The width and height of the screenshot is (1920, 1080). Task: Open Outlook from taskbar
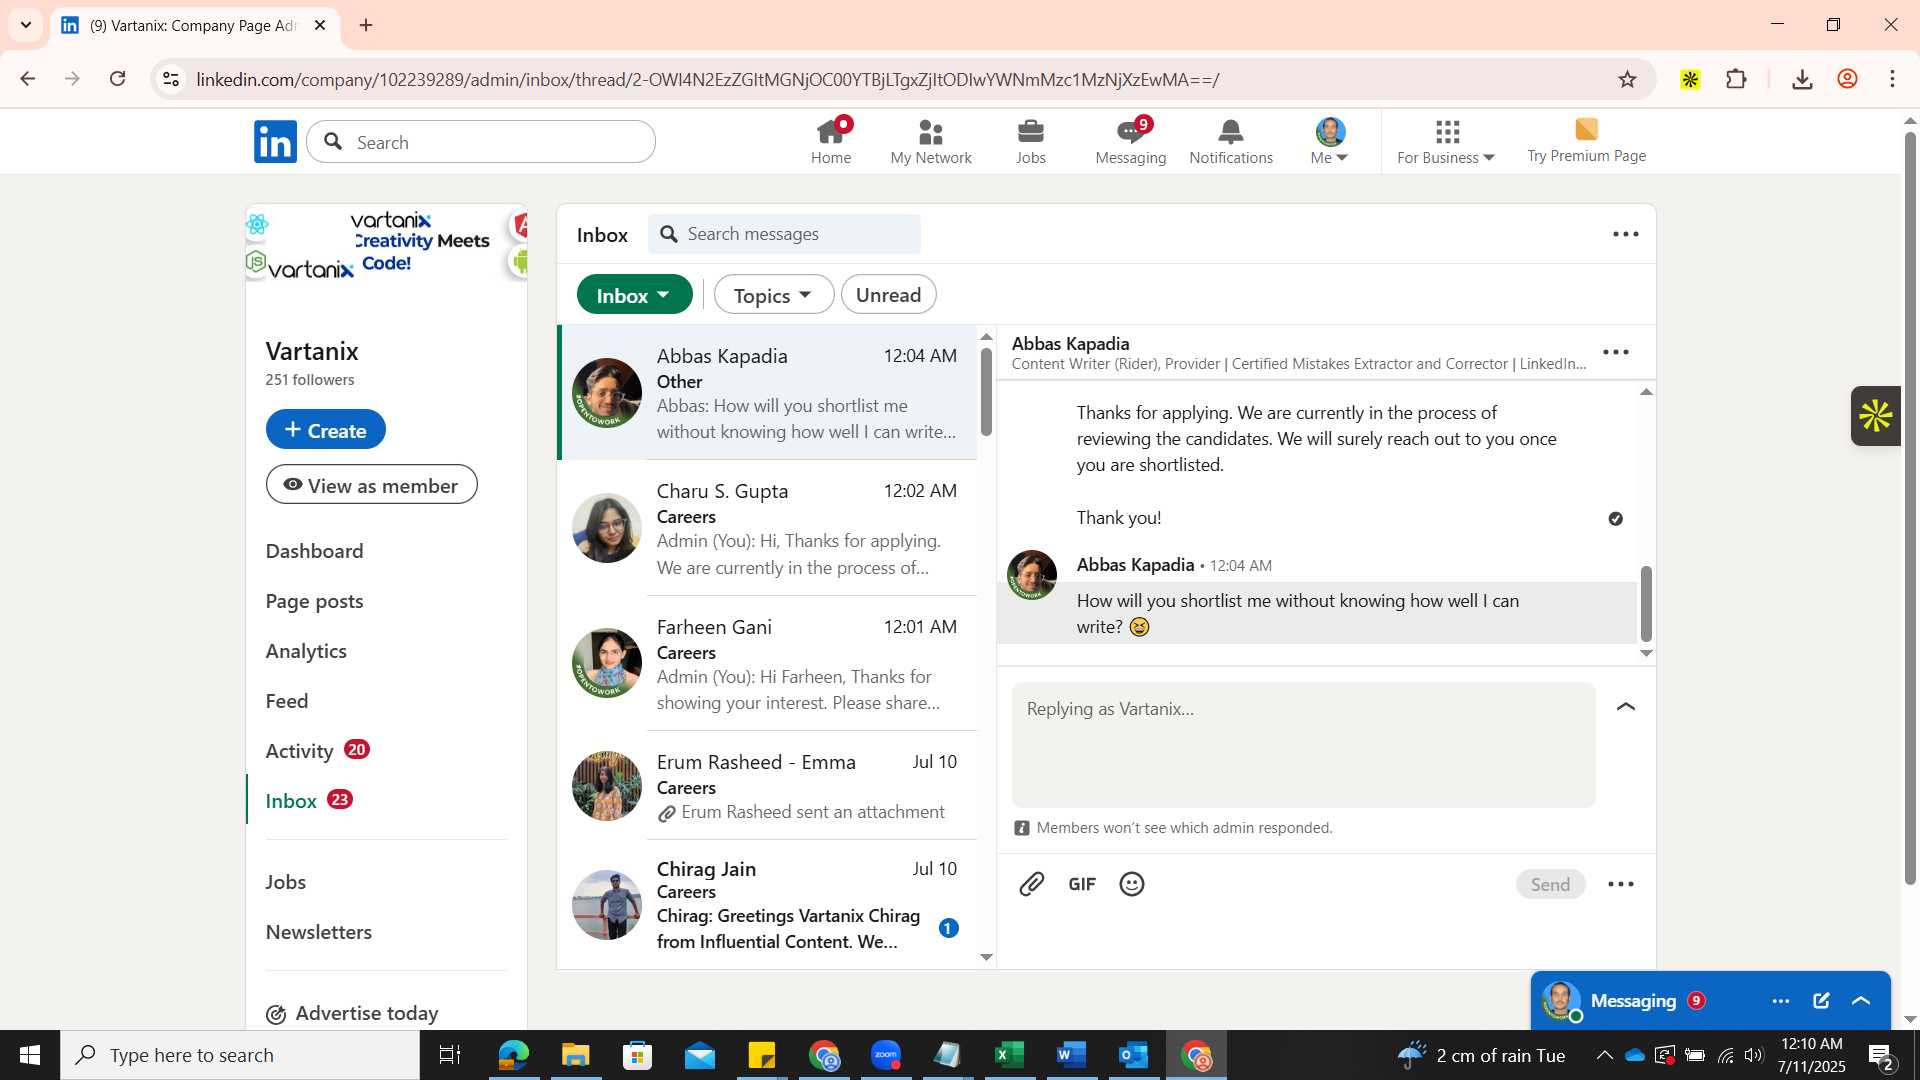pyautogui.click(x=1133, y=1055)
